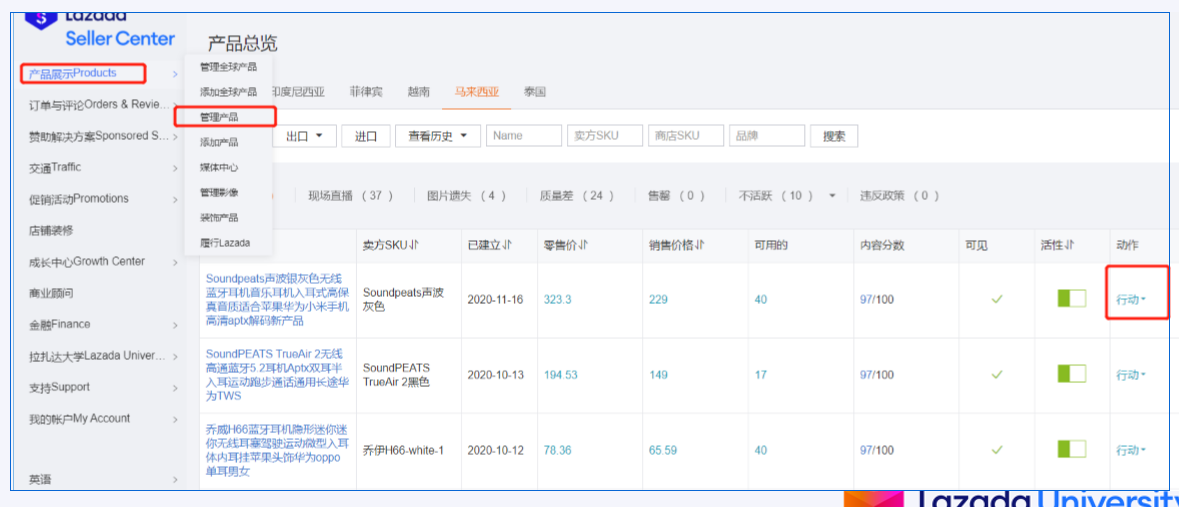Expand 金融Finance sidebar menu
The width and height of the screenshot is (1179, 507).
click(x=103, y=324)
